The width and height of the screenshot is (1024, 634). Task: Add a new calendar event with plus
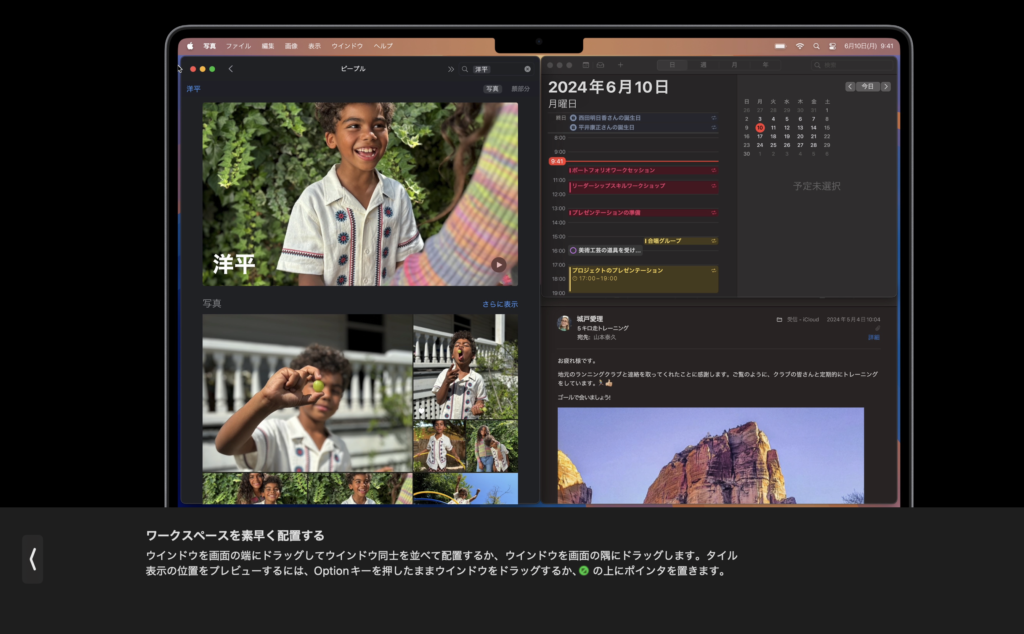[620, 65]
